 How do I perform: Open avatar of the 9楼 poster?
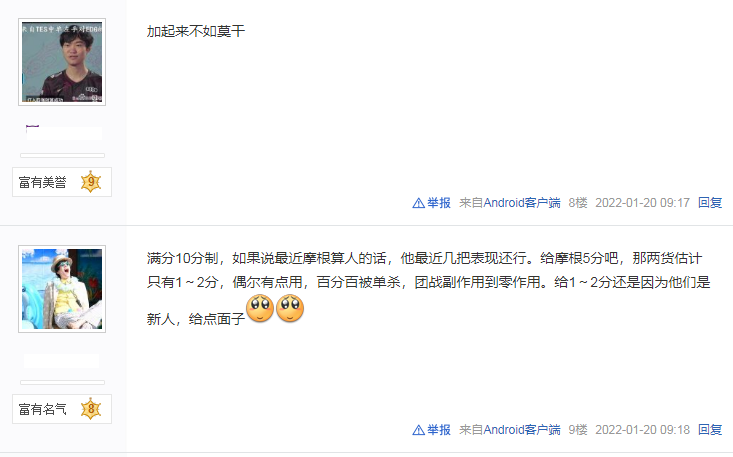click(62, 289)
